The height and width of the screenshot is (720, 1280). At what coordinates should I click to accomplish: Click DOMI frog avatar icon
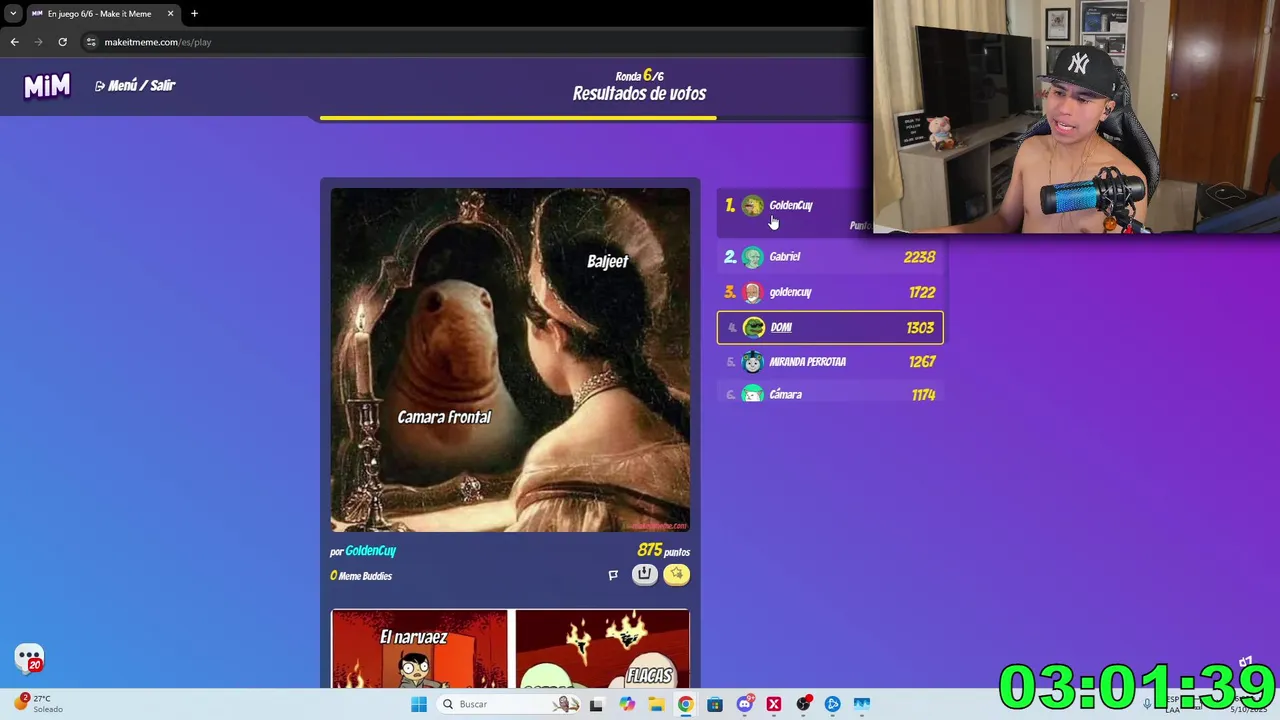click(753, 327)
